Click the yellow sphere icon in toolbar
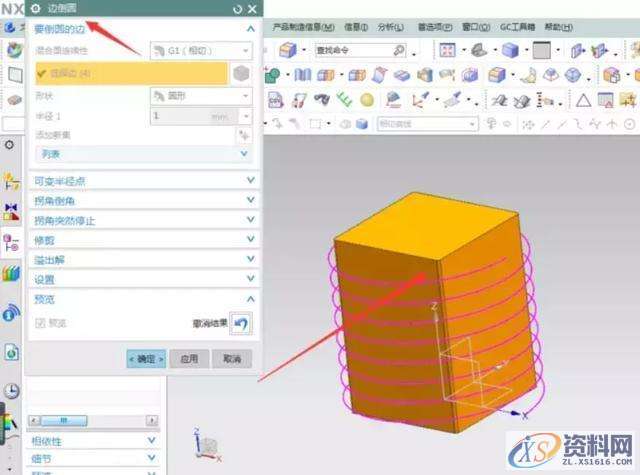 click(367, 99)
